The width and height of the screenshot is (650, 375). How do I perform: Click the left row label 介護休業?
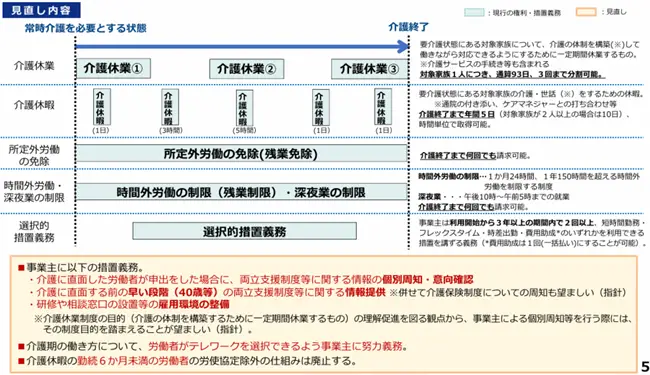34,65
